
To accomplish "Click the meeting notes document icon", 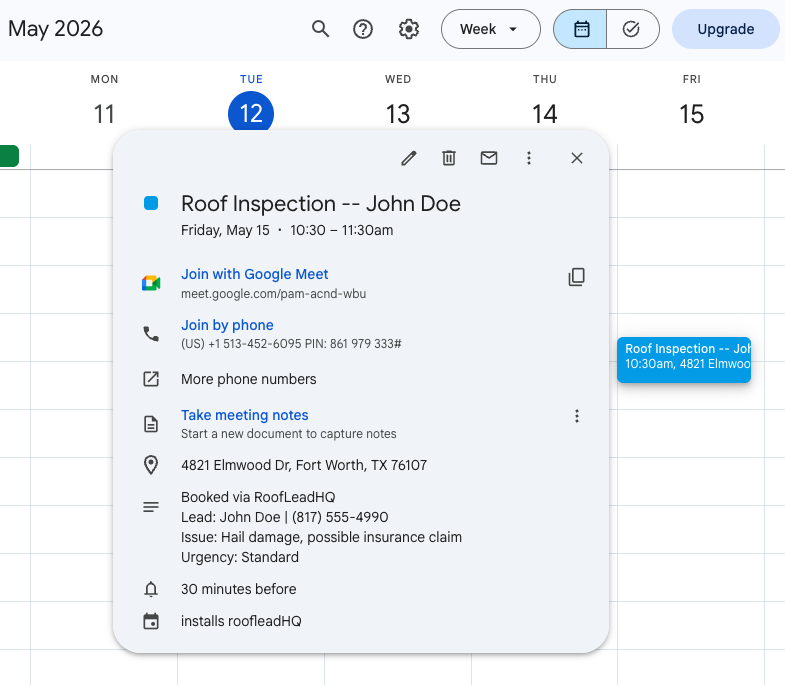I will [x=151, y=424].
